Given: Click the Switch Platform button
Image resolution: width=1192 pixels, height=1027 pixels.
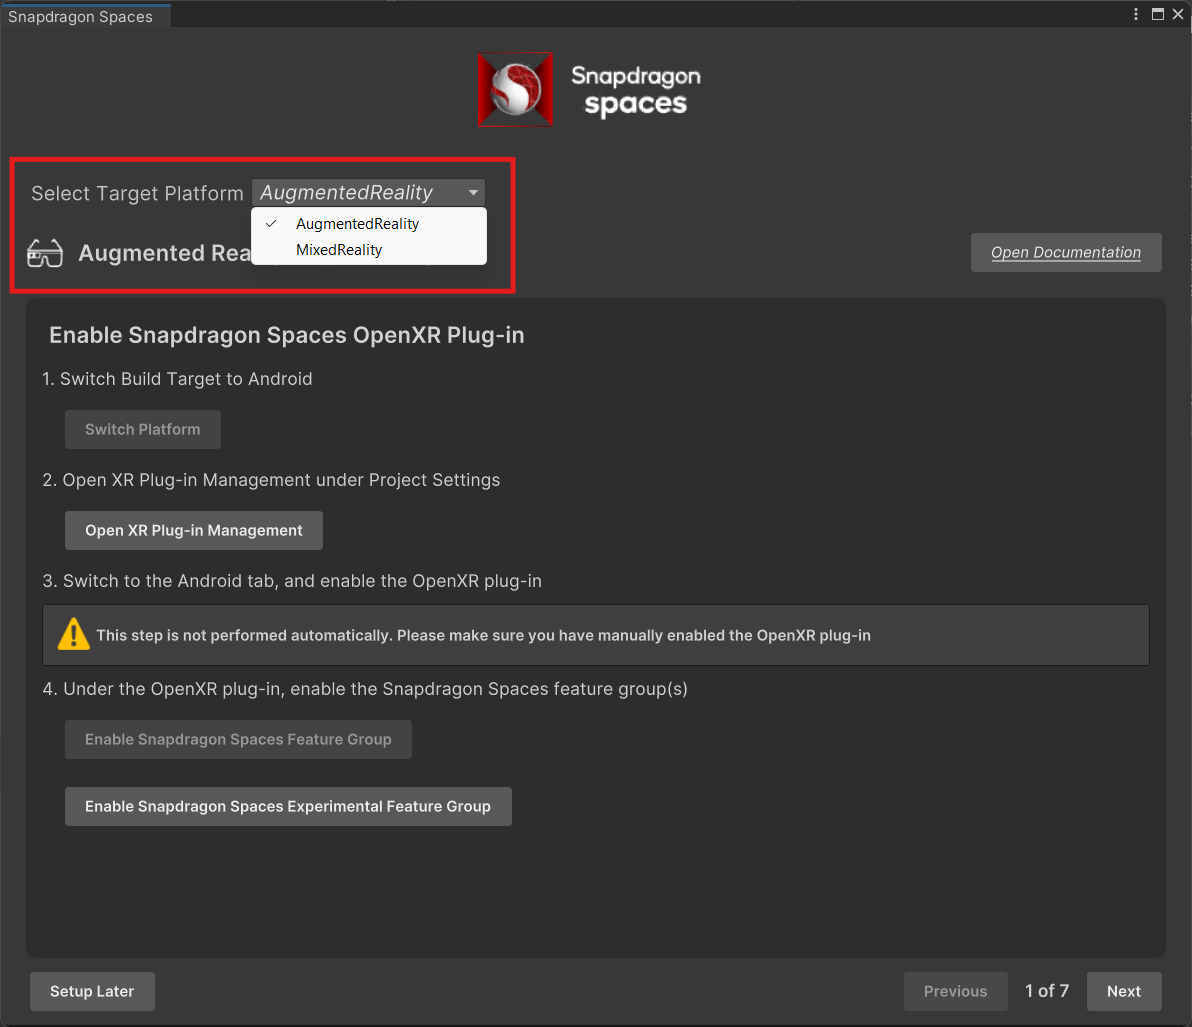Looking at the screenshot, I should pos(143,430).
